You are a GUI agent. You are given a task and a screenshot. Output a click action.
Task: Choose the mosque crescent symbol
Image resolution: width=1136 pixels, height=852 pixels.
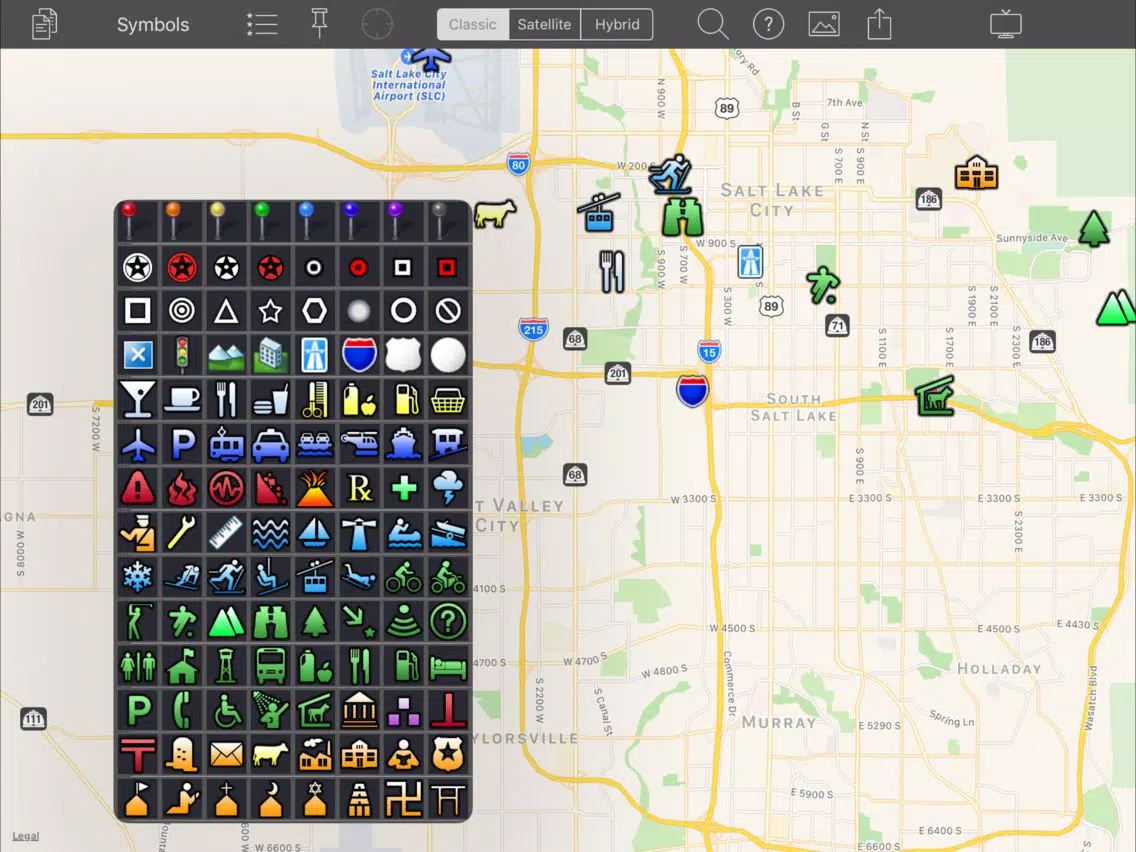(270, 799)
